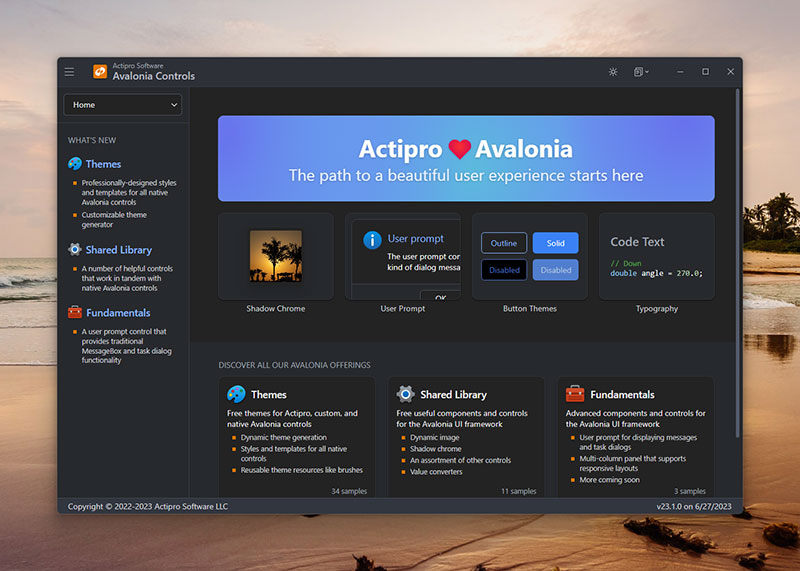Click the Typography caption
800x571 pixels.
click(657, 309)
